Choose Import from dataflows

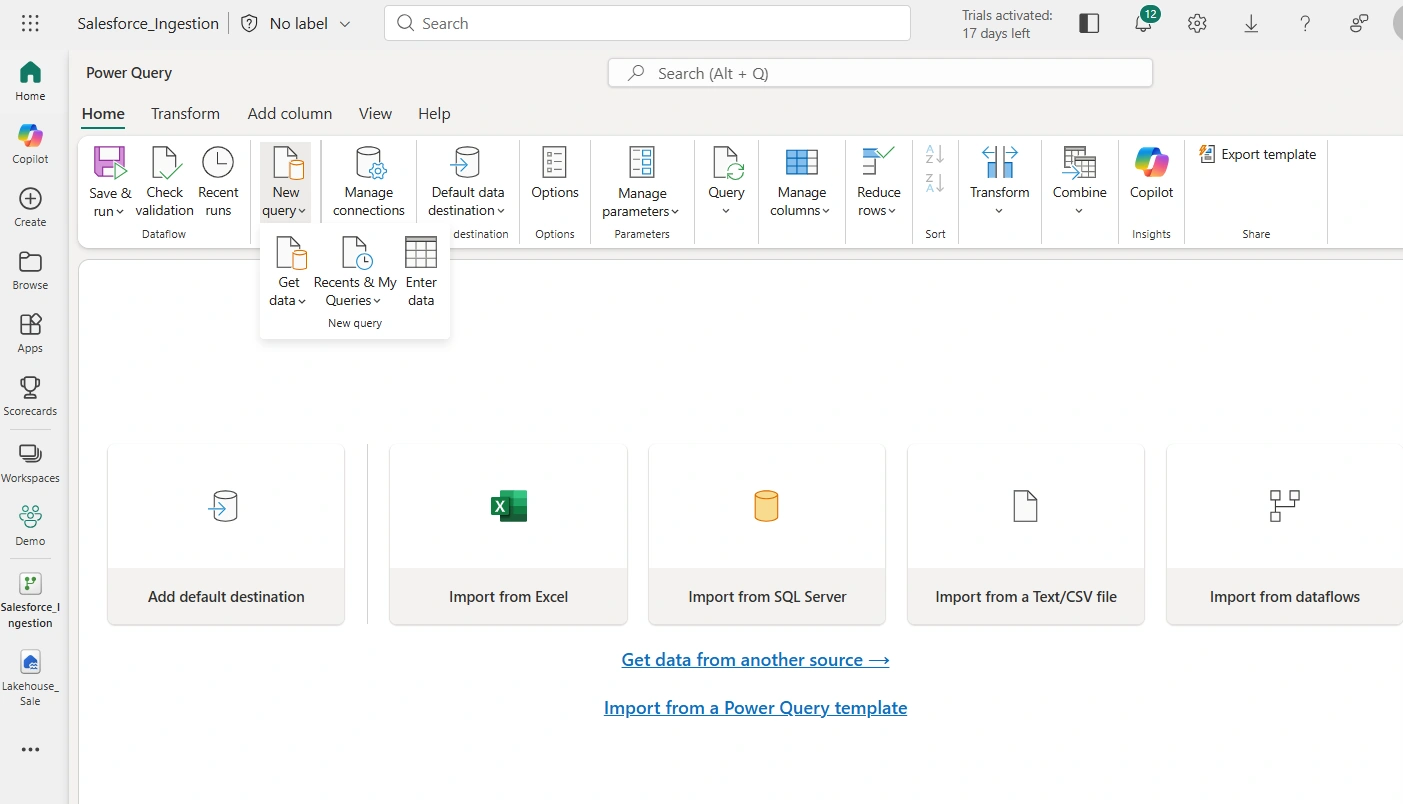point(1285,535)
